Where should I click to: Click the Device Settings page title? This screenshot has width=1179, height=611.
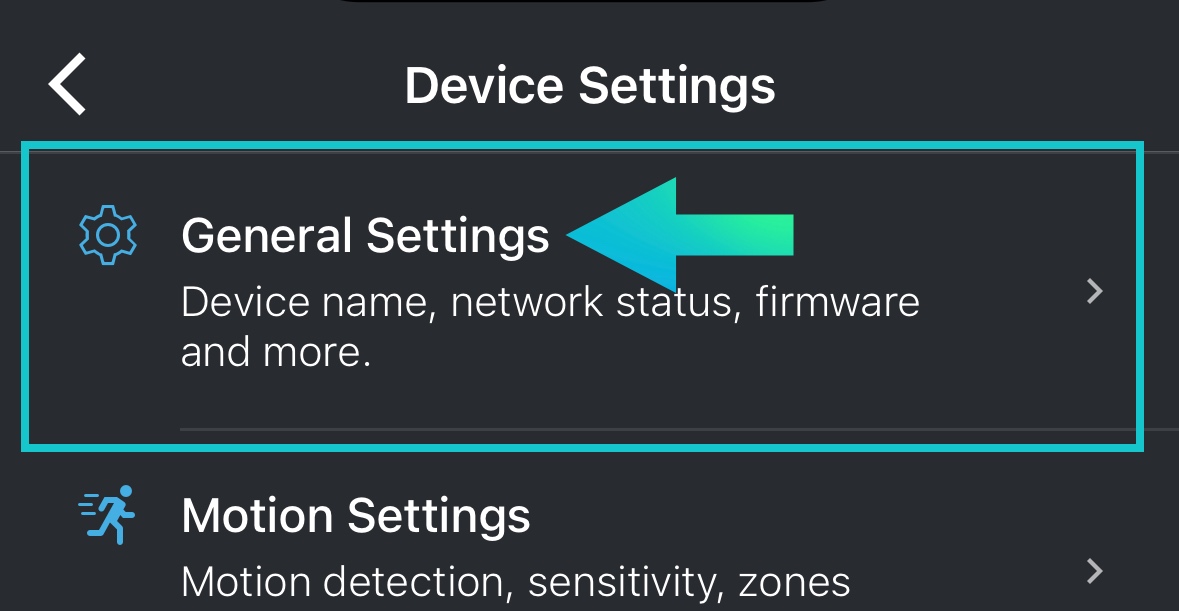pyautogui.click(x=590, y=85)
